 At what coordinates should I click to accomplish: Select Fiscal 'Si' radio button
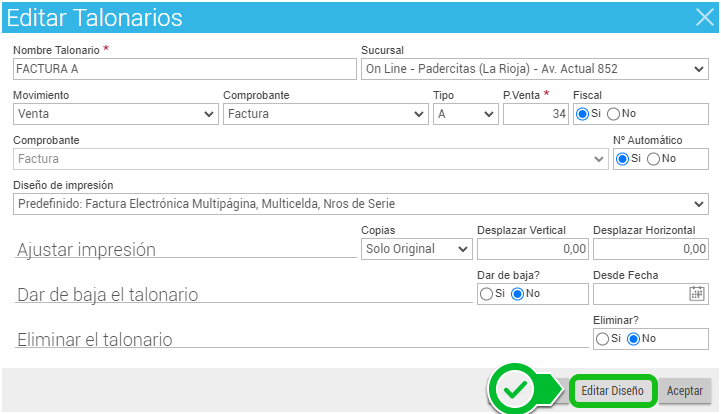point(582,114)
